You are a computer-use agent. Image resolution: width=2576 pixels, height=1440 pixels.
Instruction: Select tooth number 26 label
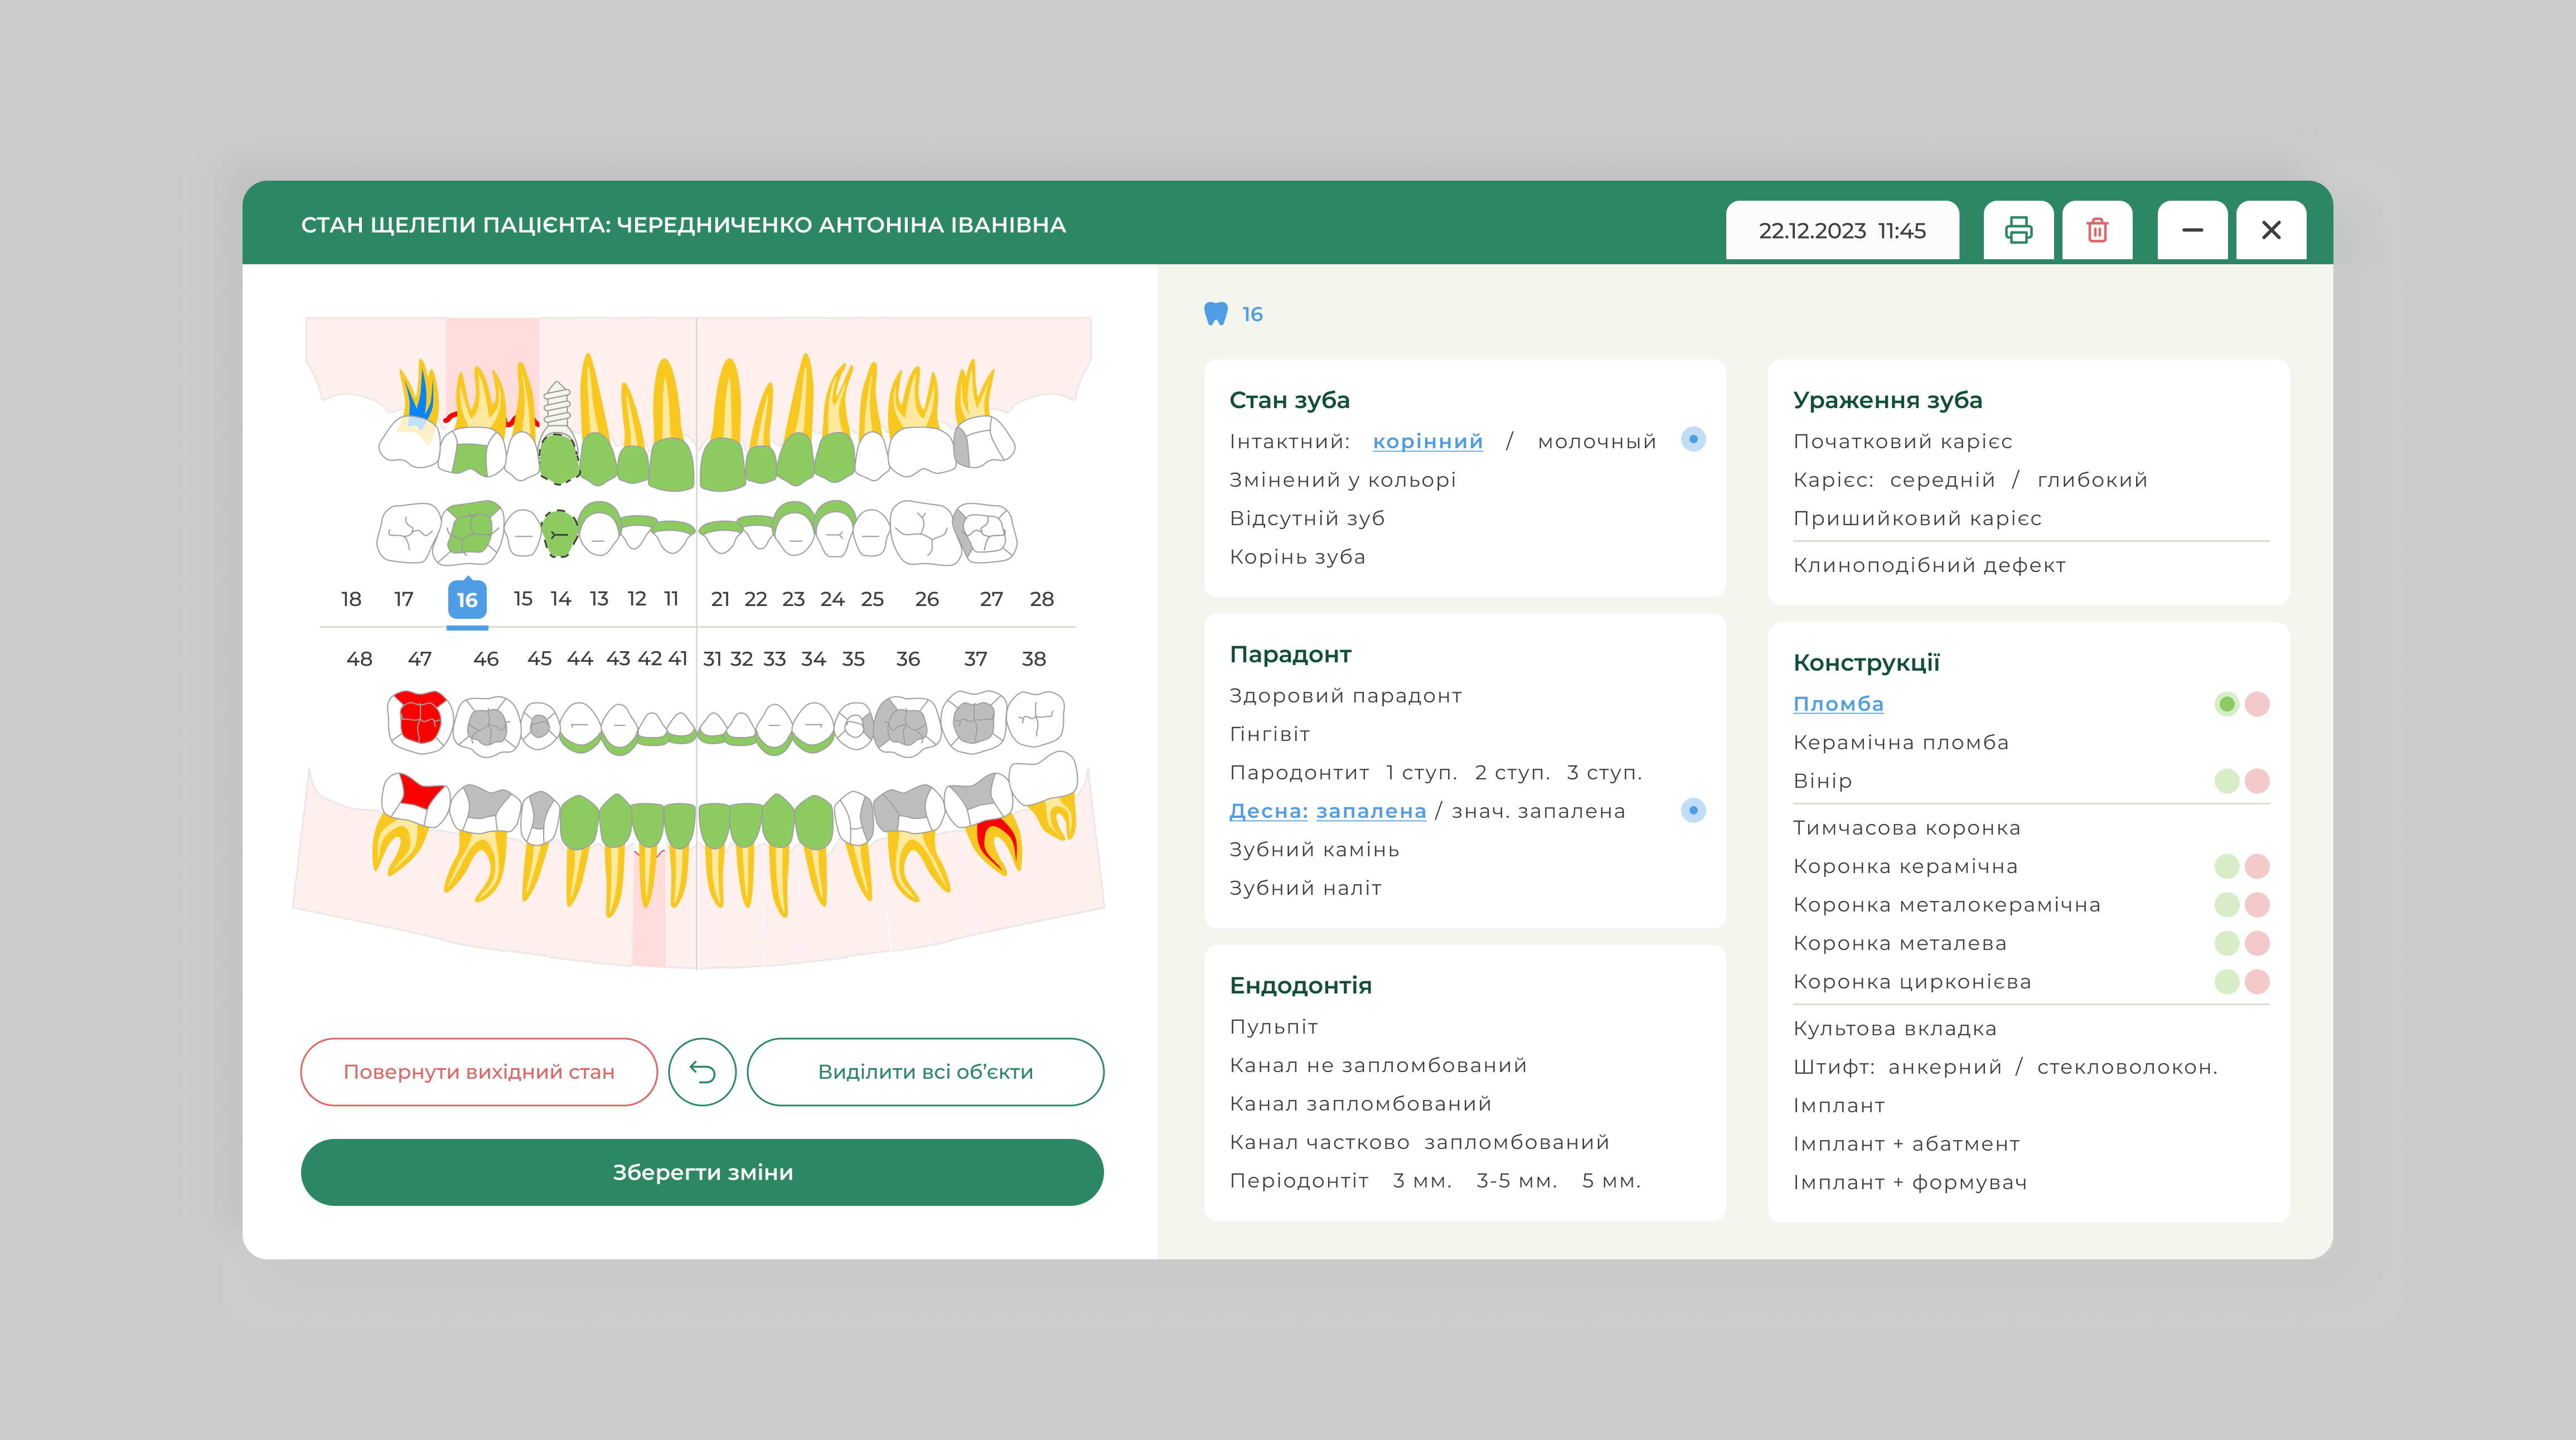pos(926,599)
